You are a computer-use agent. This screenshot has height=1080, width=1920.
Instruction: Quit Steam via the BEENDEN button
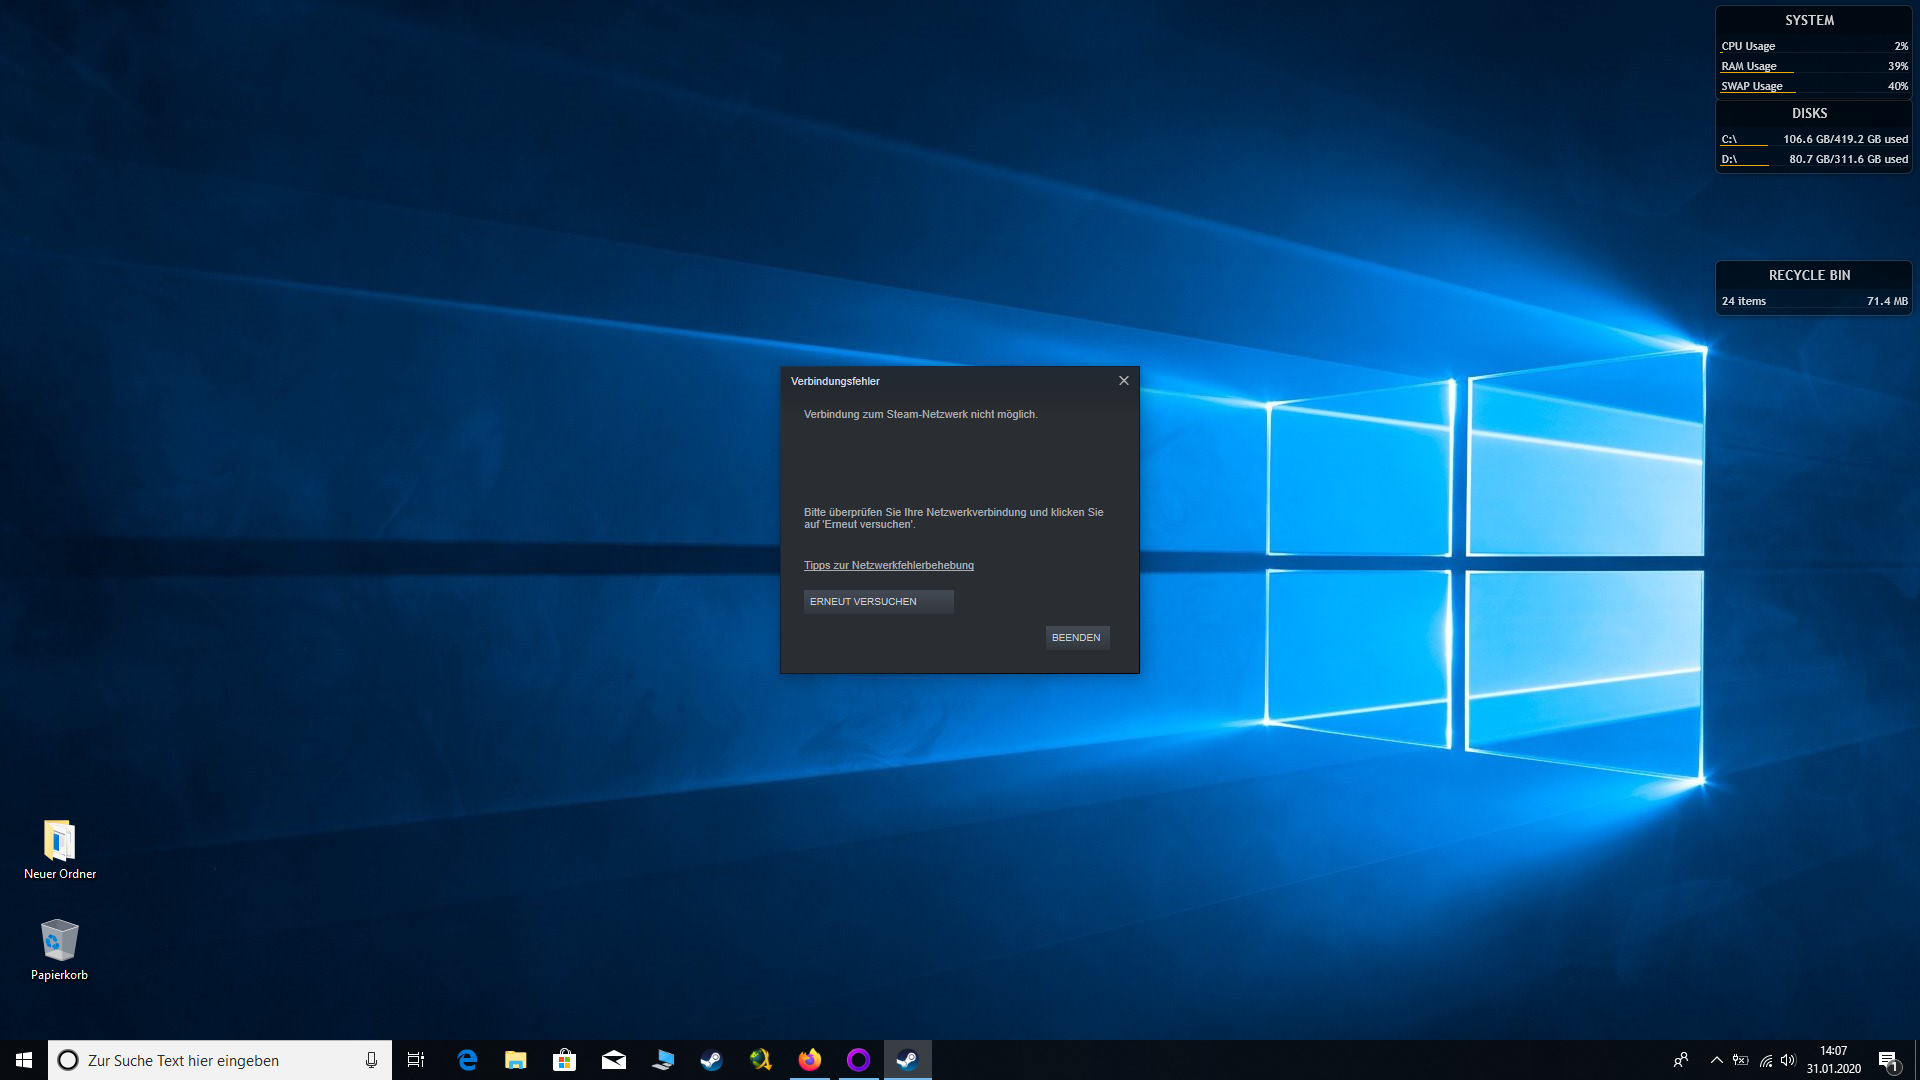pyautogui.click(x=1077, y=637)
